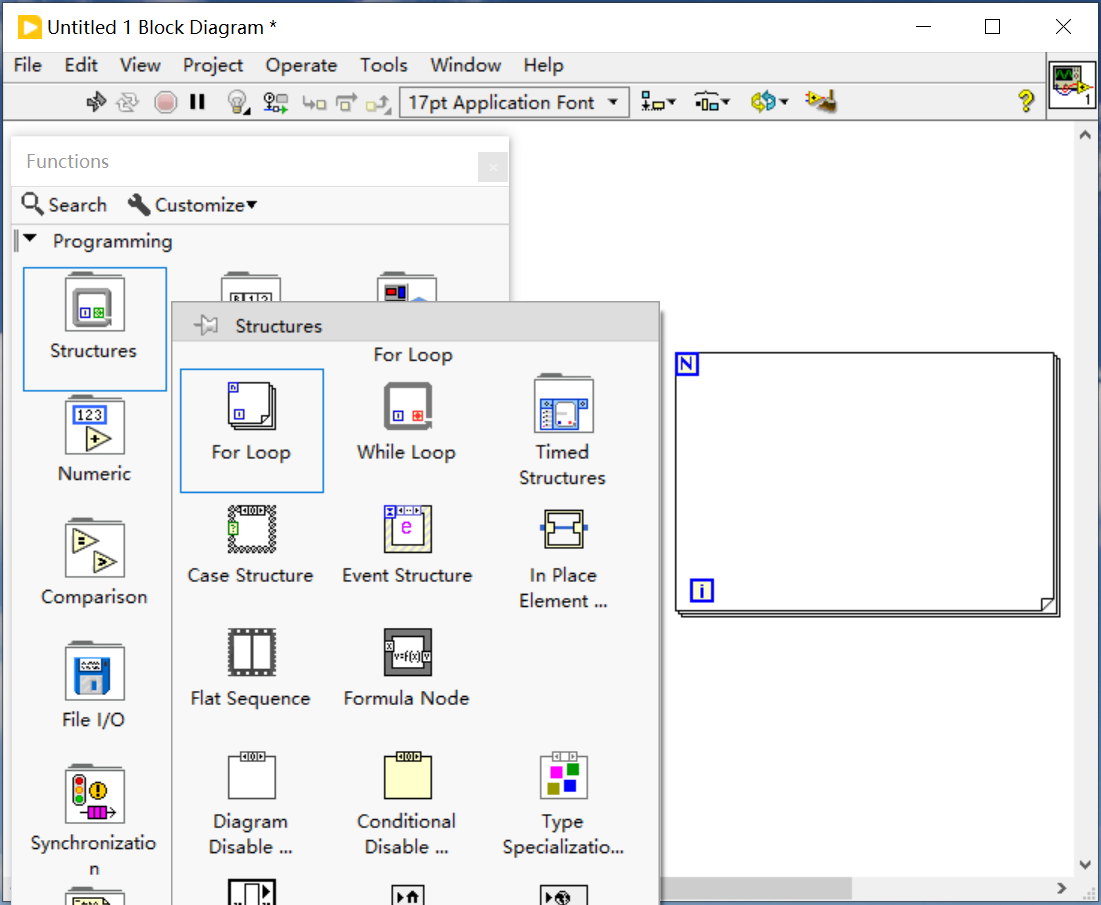The image size is (1101, 905).
Task: Toggle Retain Wire Values button
Action: coord(275,103)
